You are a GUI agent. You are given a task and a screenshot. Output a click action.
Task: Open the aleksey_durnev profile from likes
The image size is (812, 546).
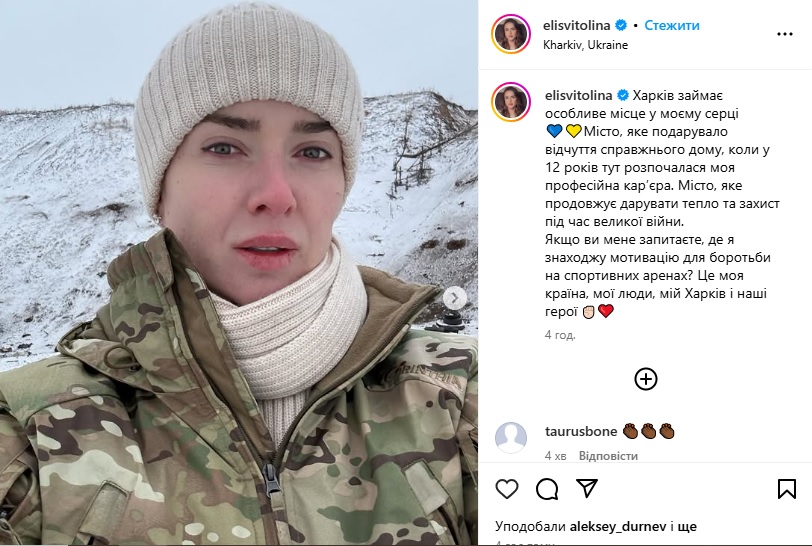pos(618,527)
